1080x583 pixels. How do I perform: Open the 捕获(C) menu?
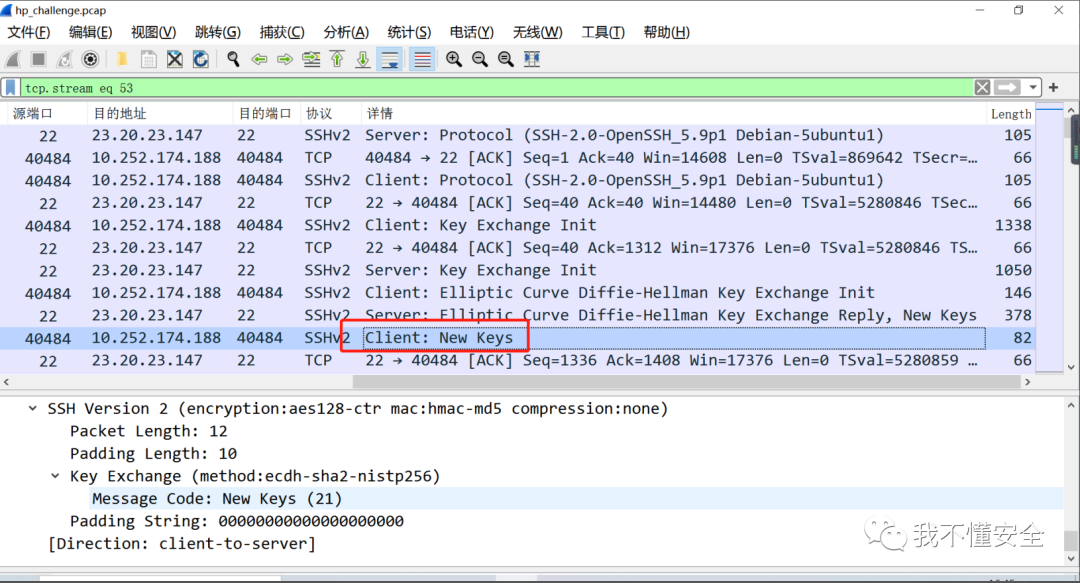pos(282,32)
